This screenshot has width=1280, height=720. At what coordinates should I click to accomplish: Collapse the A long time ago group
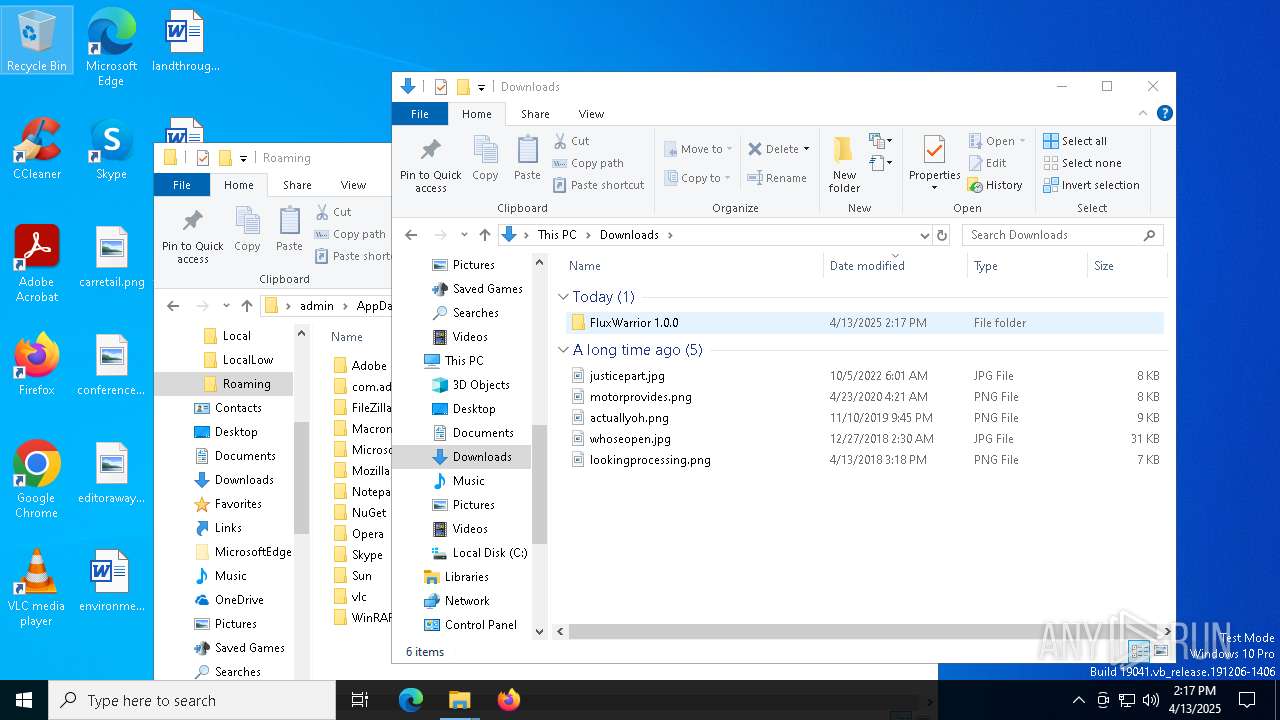click(563, 350)
